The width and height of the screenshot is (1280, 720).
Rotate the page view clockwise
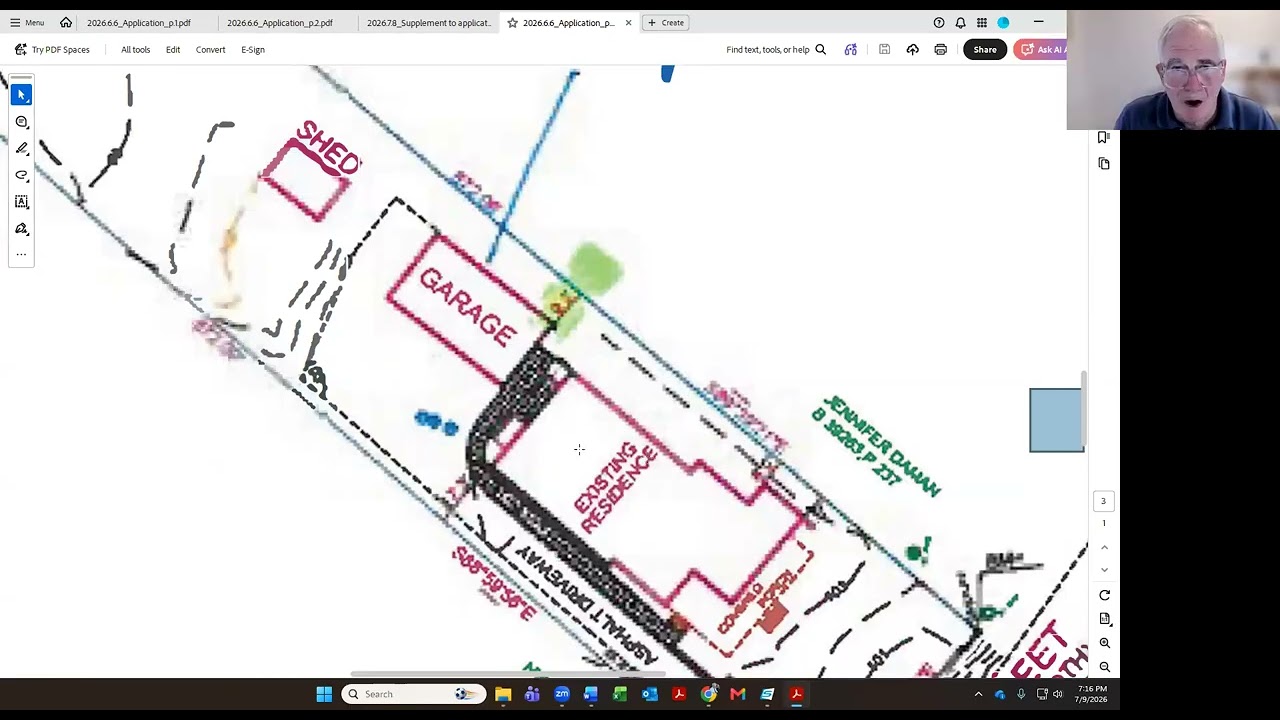click(1104, 595)
